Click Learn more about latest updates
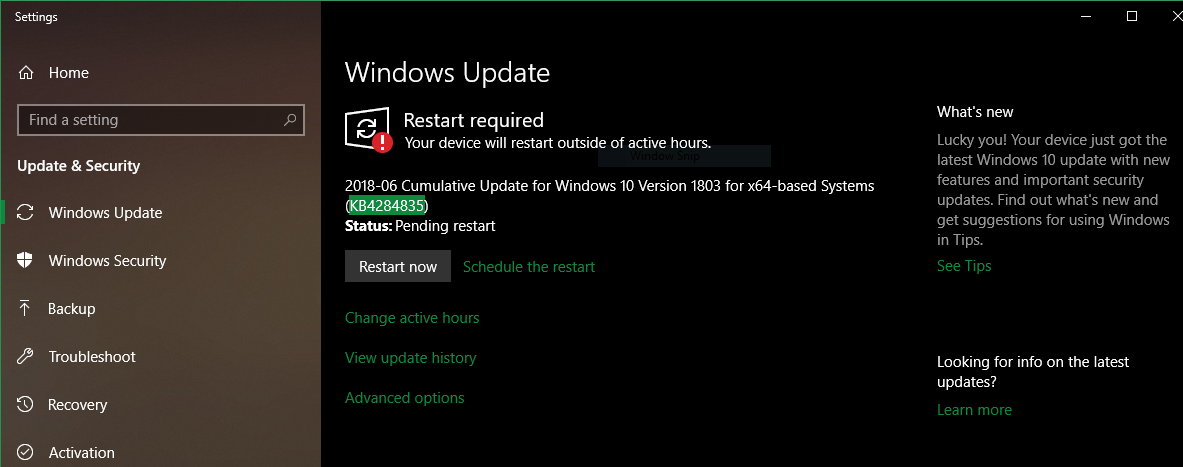Viewport: 1183px width, 467px height. (x=974, y=410)
